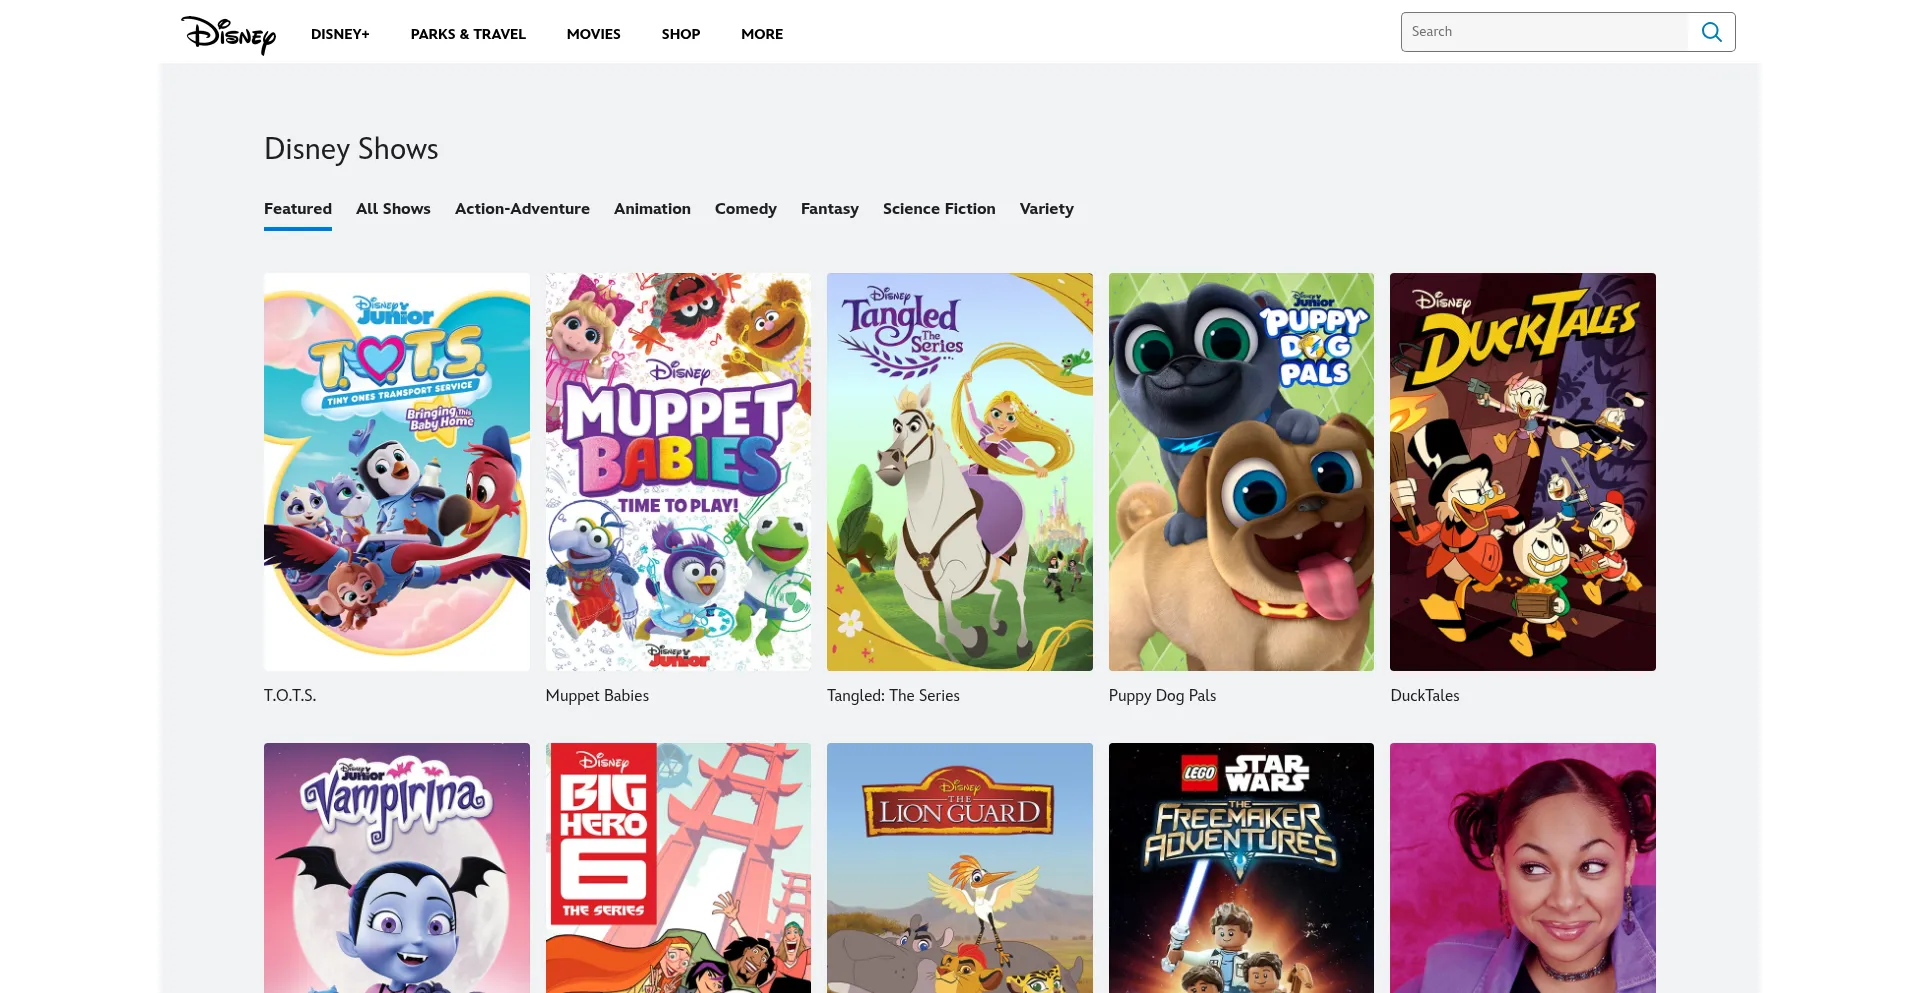
Task: Click the Puppy Dog Pals title link
Action: 1162,696
